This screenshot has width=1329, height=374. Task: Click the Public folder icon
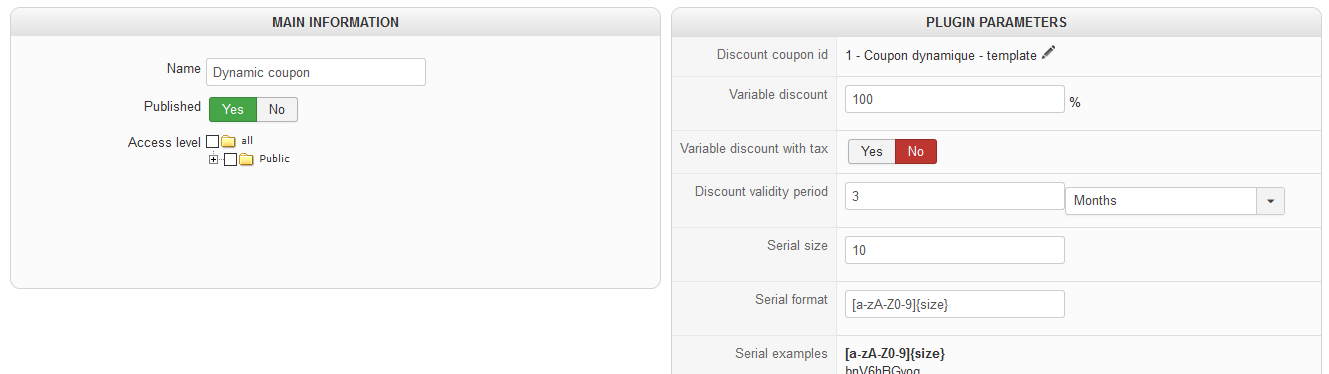pos(246,159)
